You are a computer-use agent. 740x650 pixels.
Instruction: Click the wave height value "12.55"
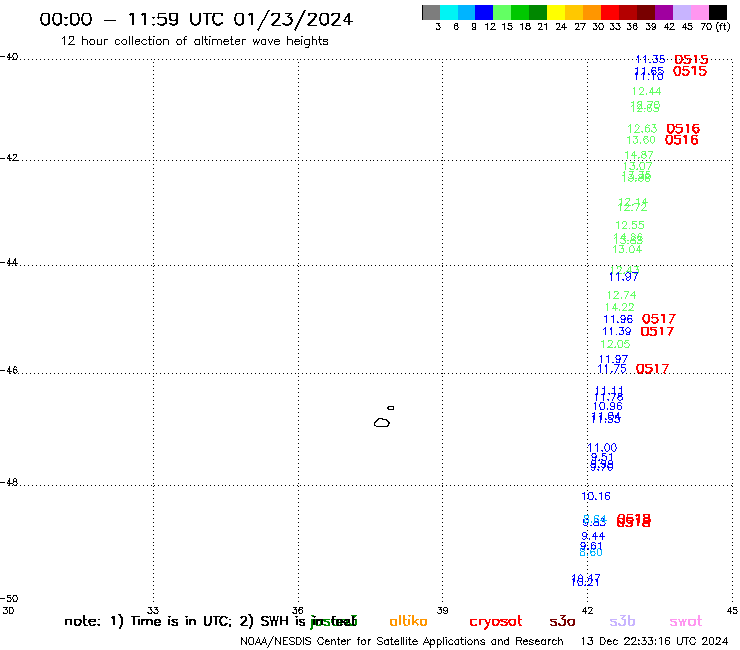point(630,225)
